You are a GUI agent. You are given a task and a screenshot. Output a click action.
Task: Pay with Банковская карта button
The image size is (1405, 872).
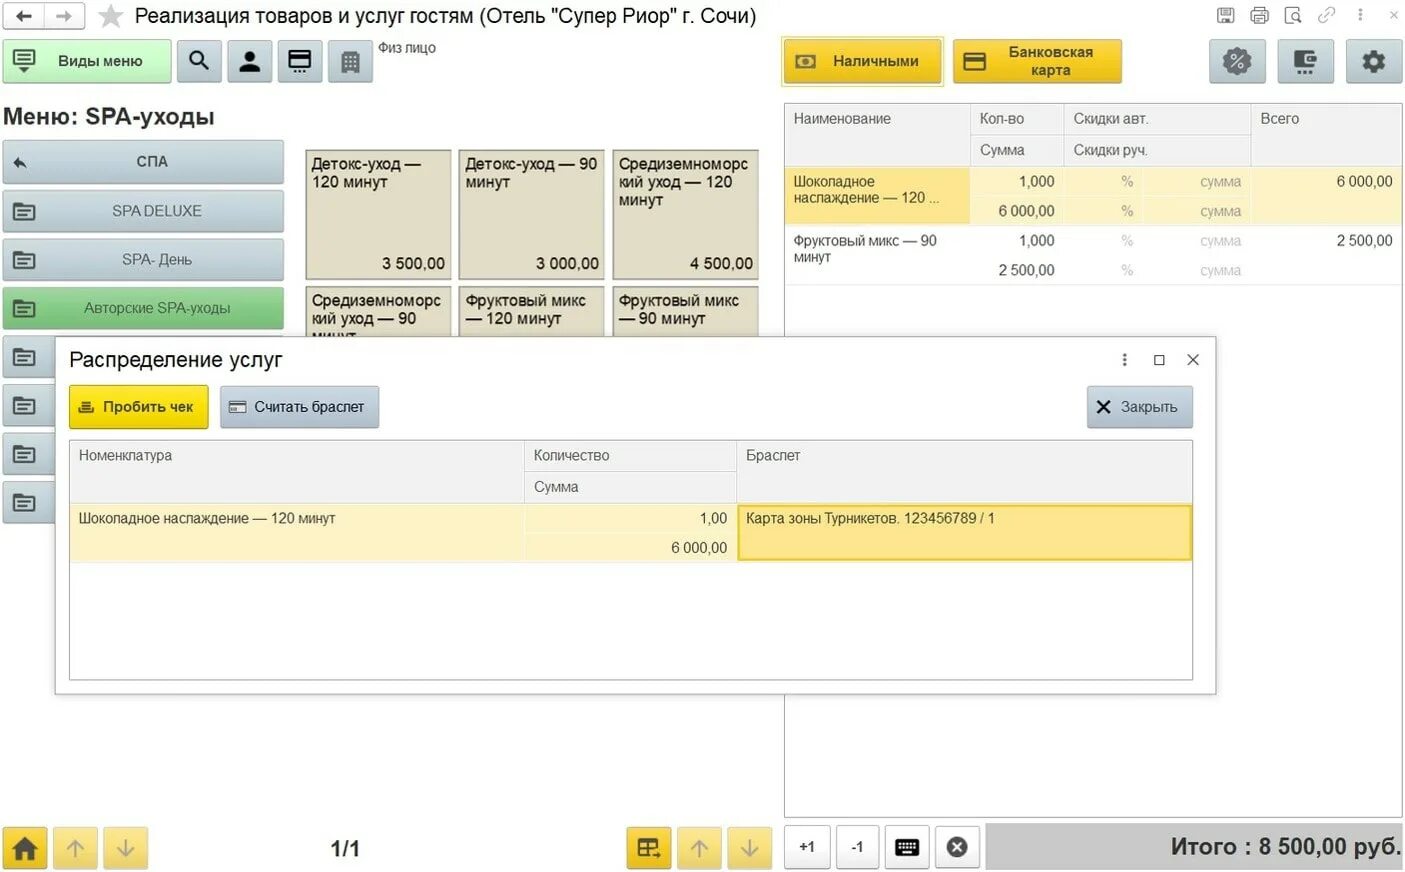click(x=1037, y=61)
